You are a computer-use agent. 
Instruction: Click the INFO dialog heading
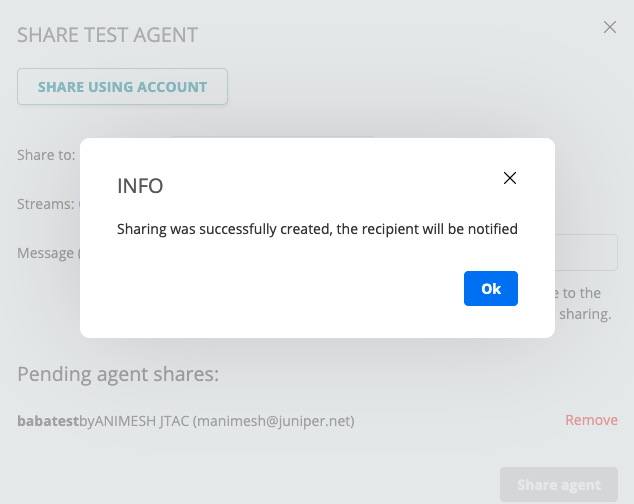(140, 186)
